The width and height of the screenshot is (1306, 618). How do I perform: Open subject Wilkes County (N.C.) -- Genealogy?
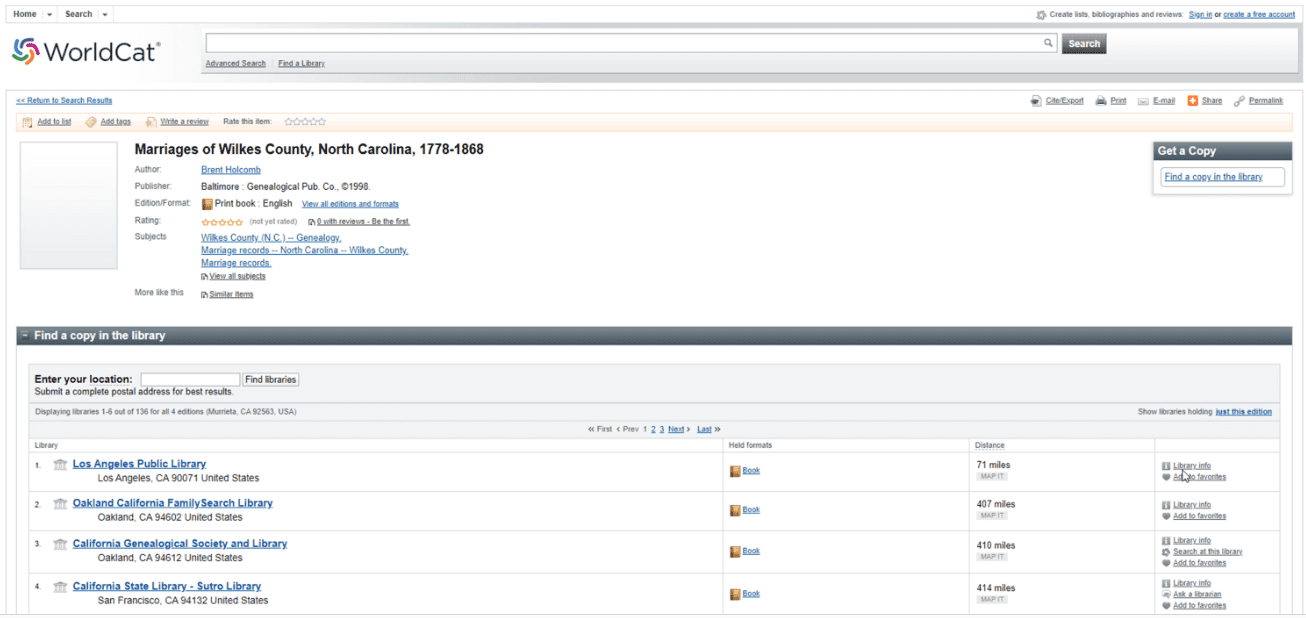click(x=271, y=238)
